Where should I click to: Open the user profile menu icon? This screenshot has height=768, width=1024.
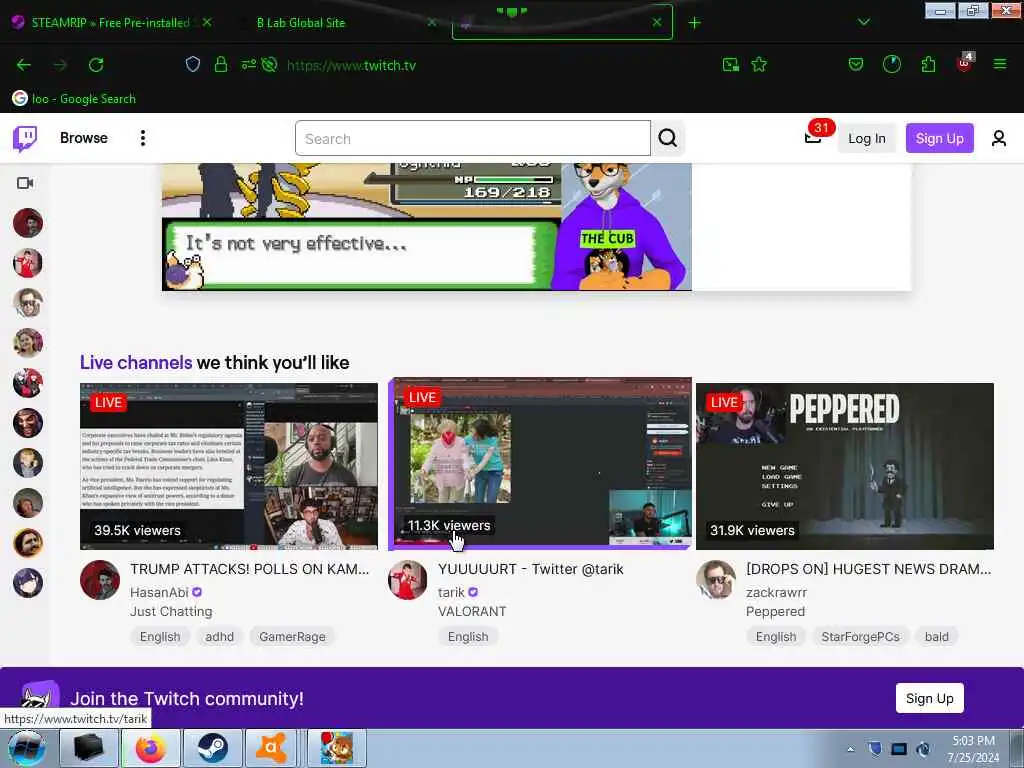(x=999, y=138)
